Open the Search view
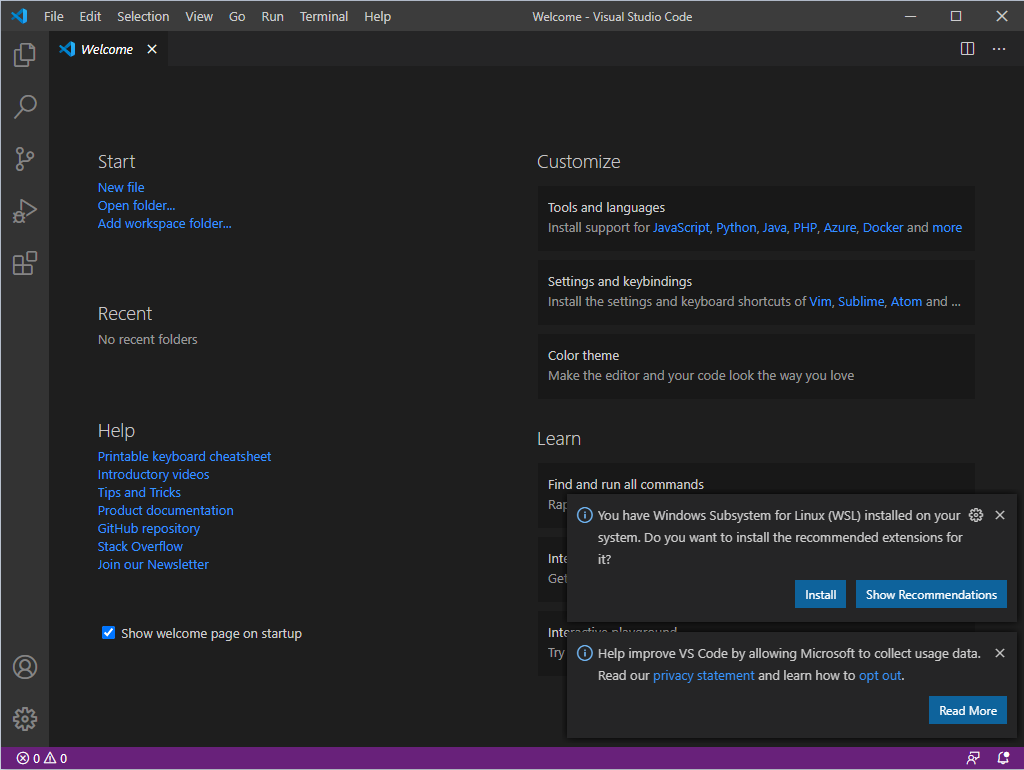Screen dimensions: 1024x770 point(24,107)
